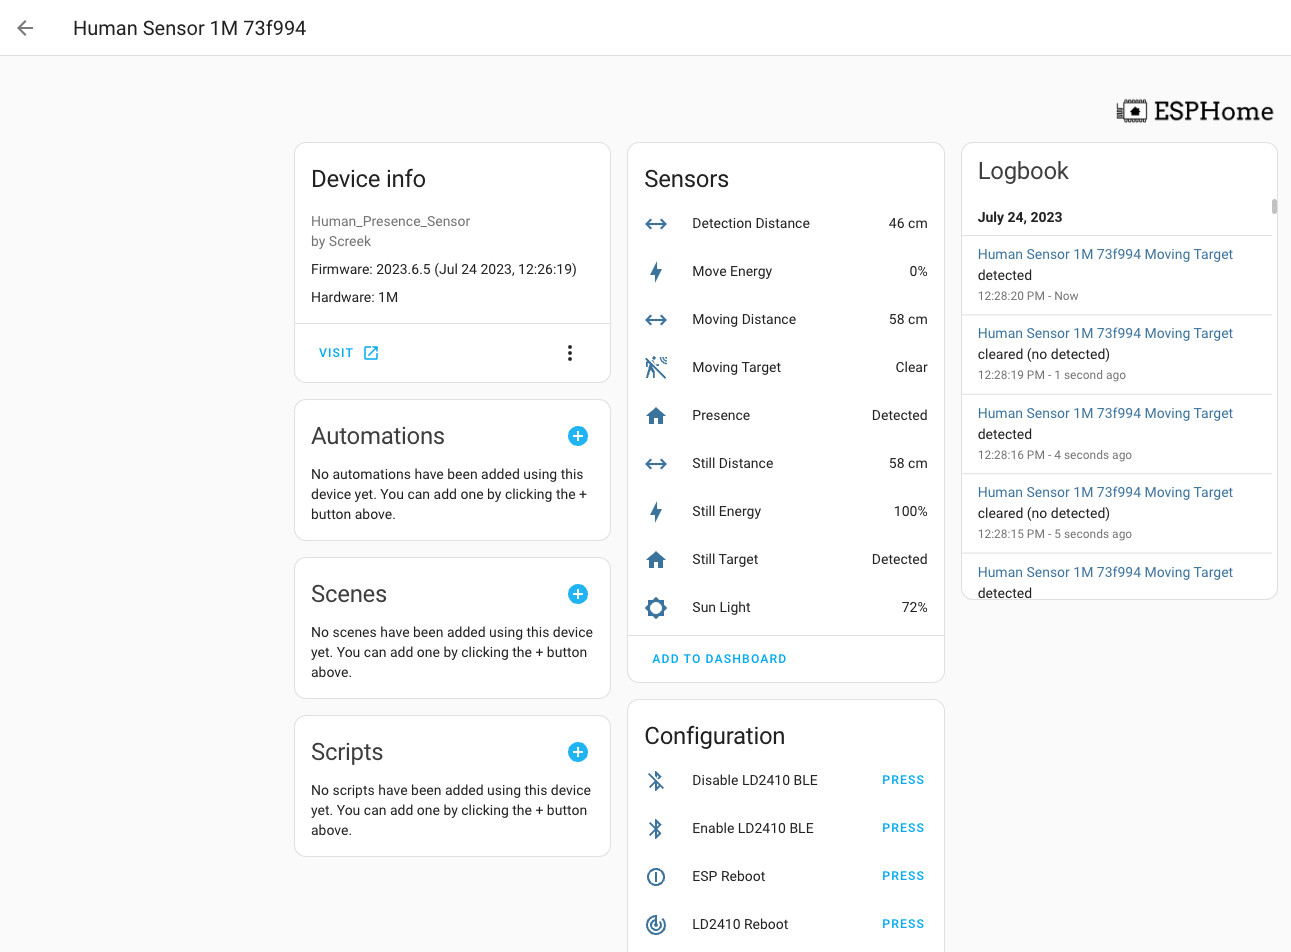
Task: Visit the device web page
Action: [x=348, y=353]
